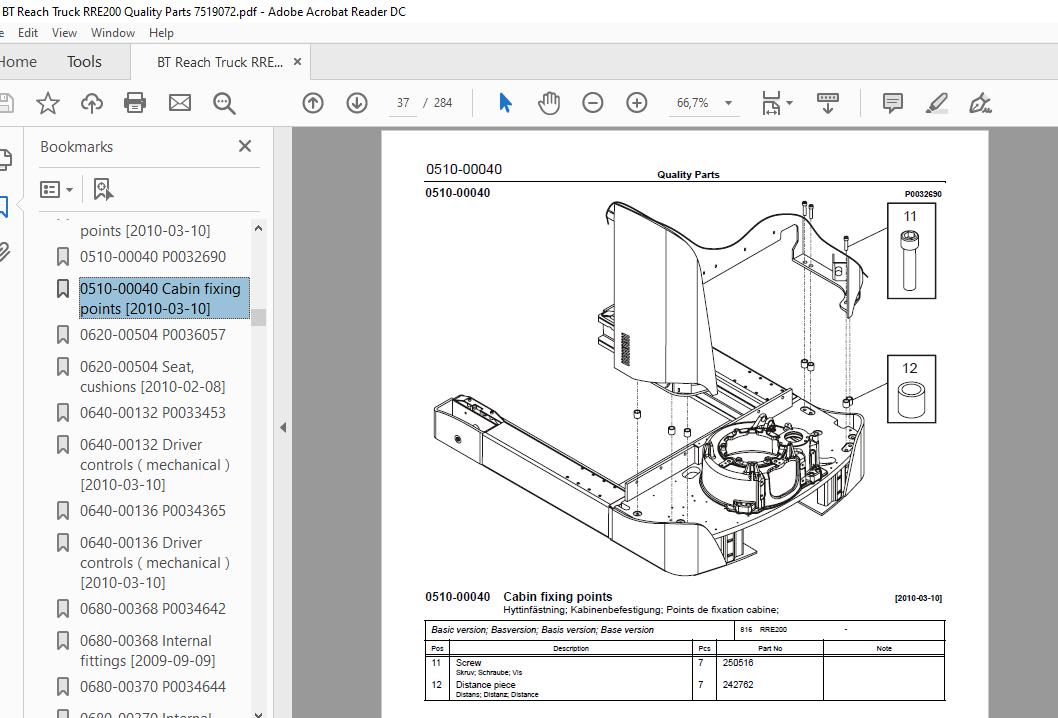Switch to the Tools tab

(x=84, y=62)
